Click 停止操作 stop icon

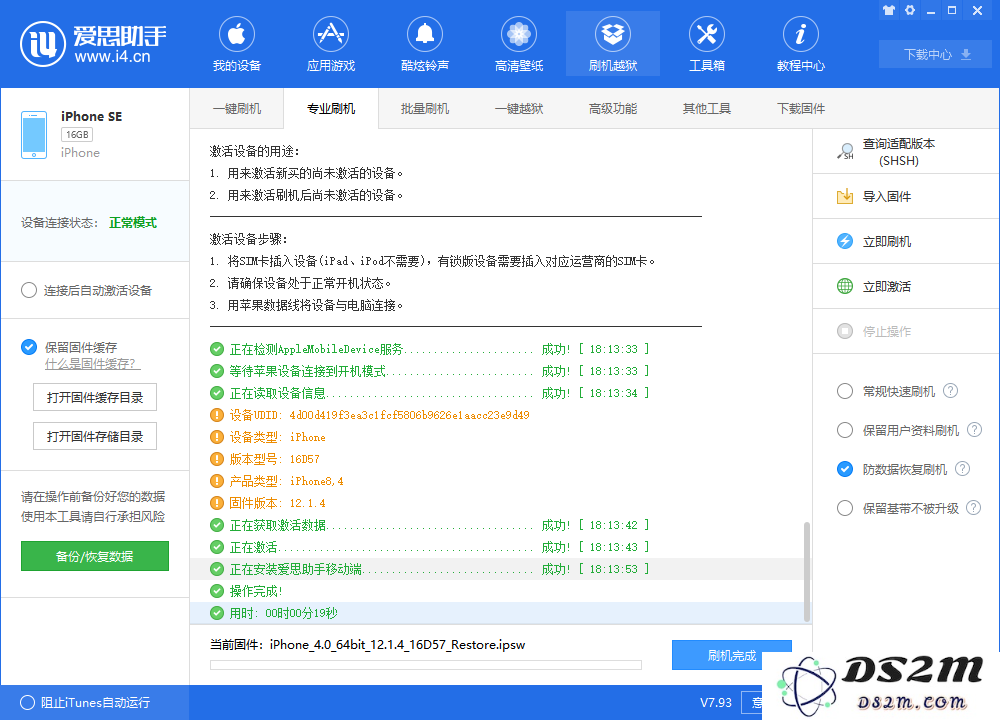[845, 331]
